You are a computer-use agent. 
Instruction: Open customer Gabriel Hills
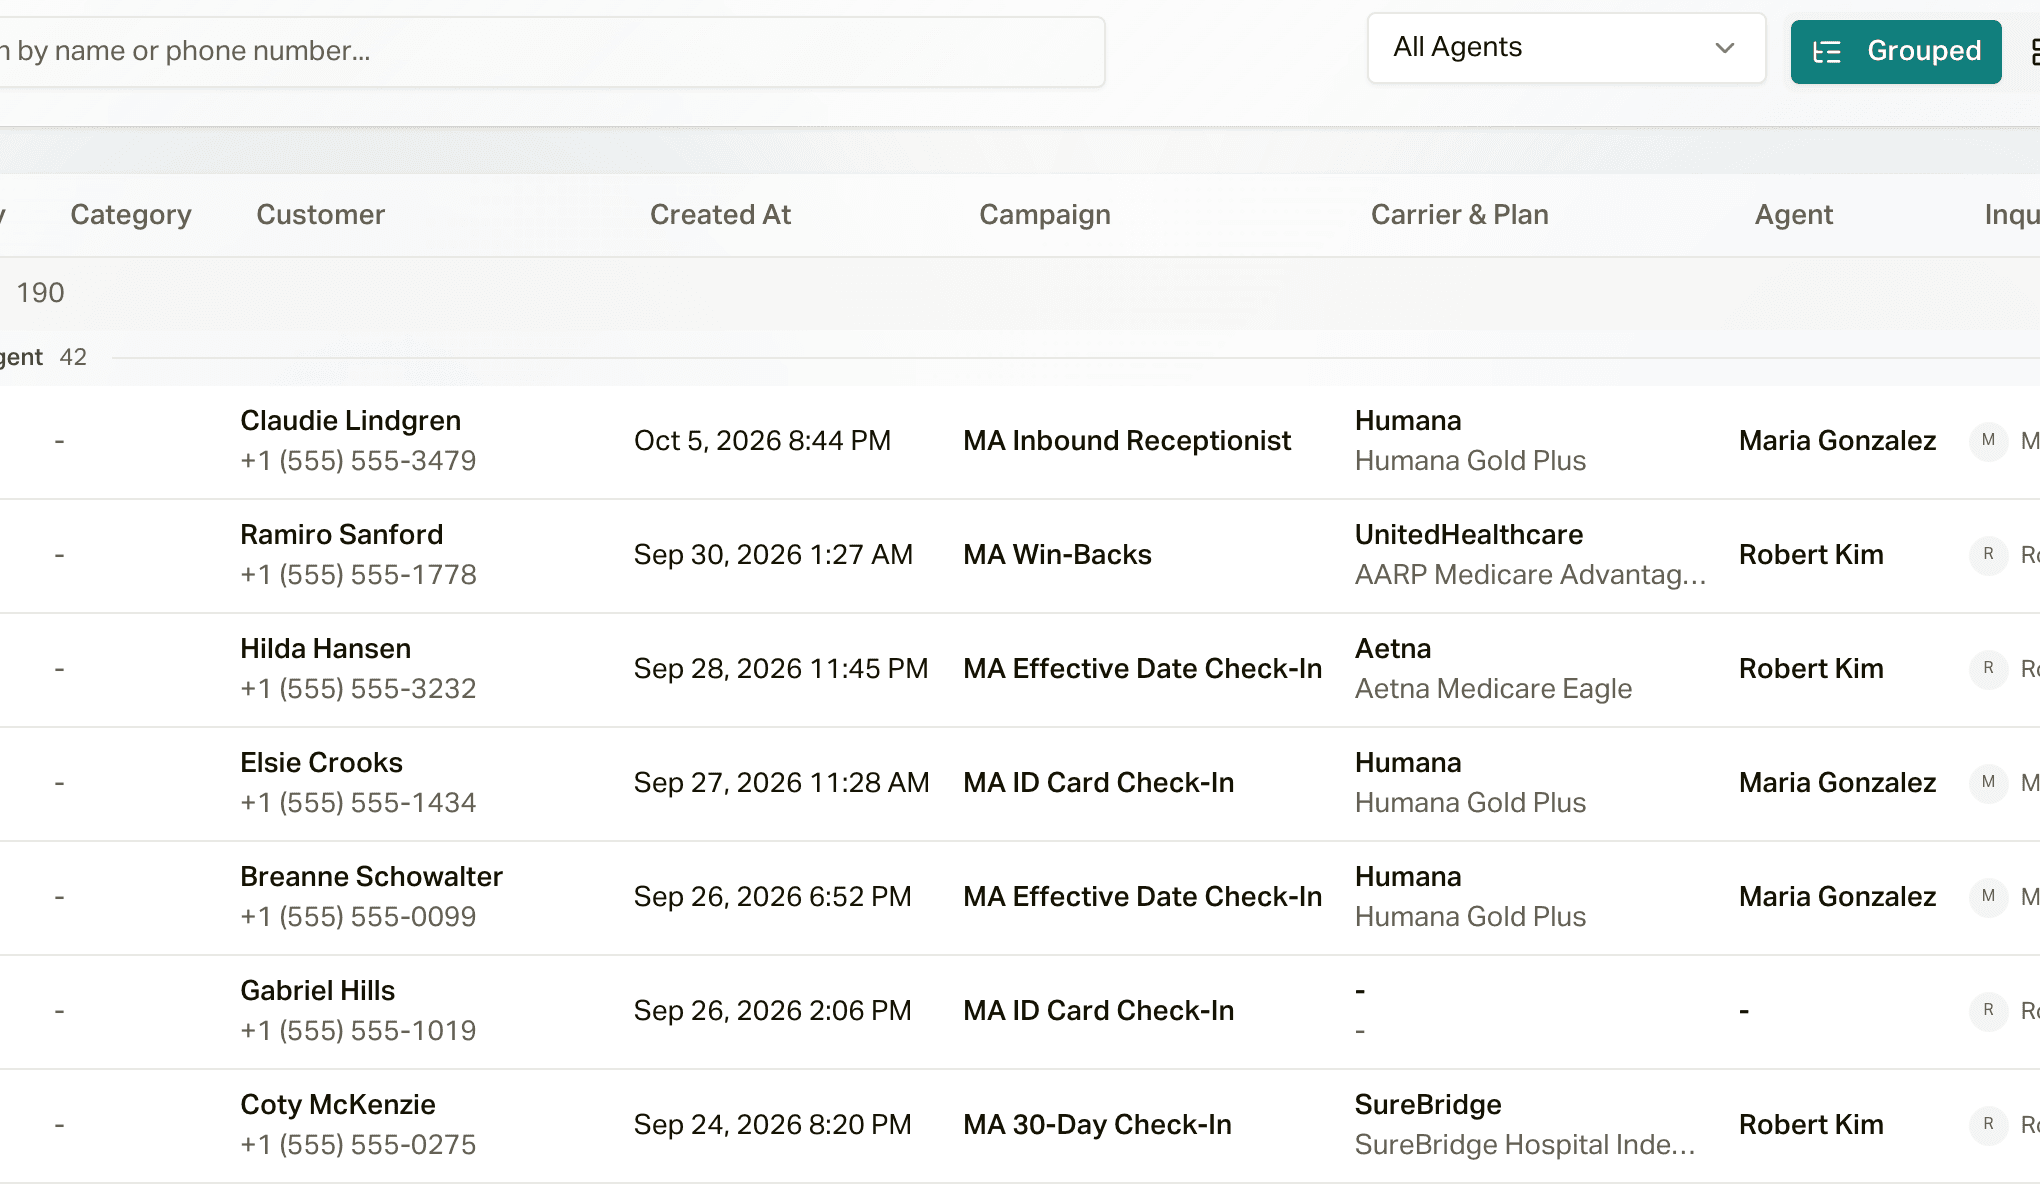click(317, 991)
